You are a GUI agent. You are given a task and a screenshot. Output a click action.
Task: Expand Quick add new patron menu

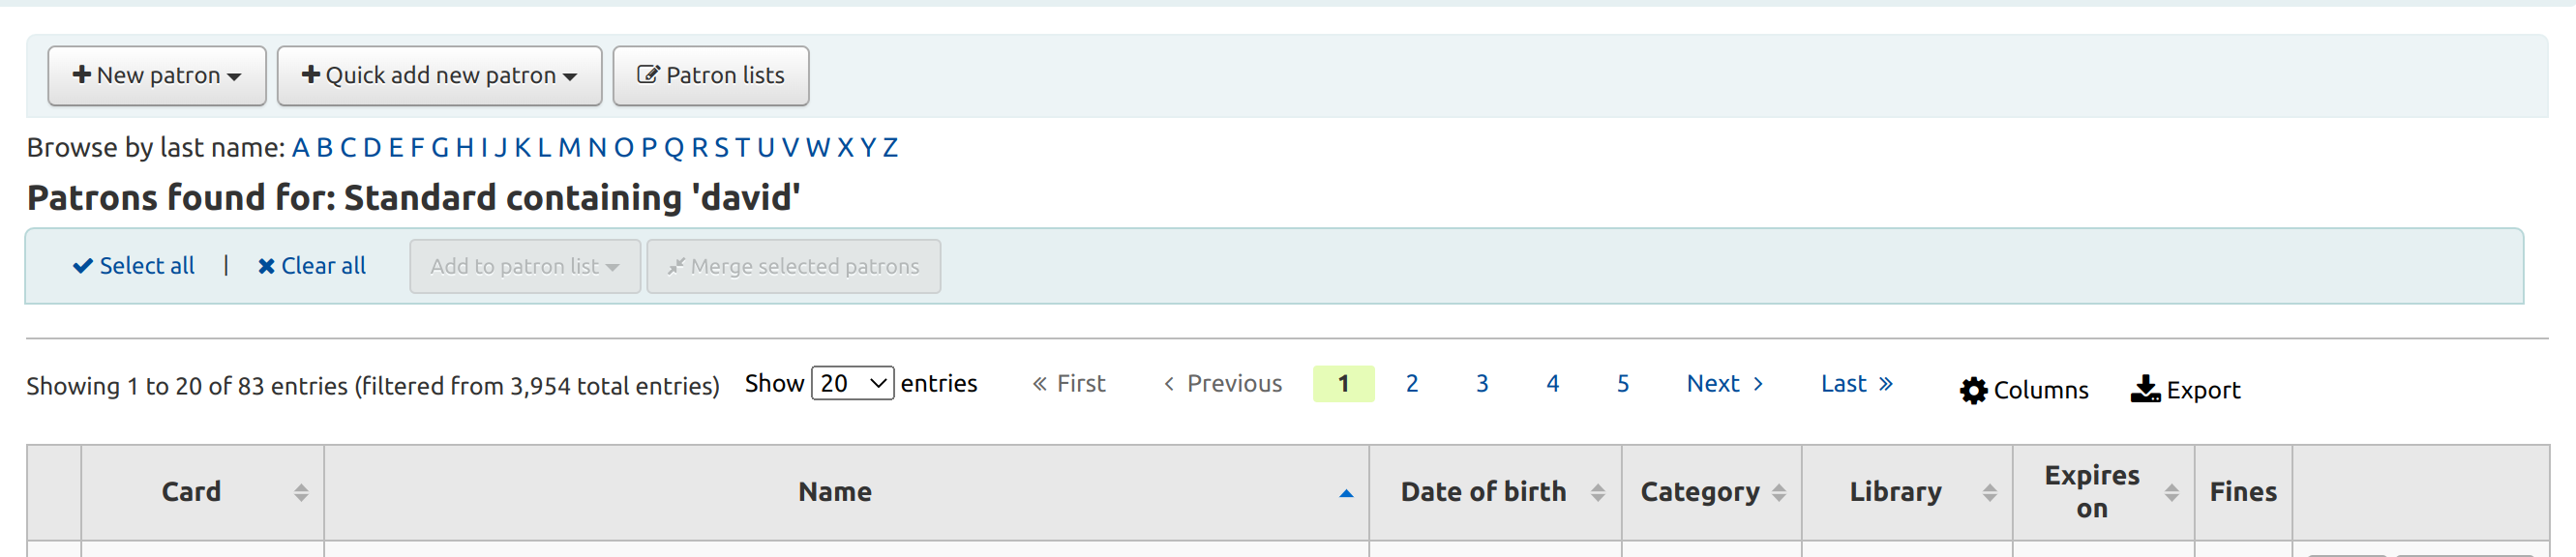tap(439, 76)
